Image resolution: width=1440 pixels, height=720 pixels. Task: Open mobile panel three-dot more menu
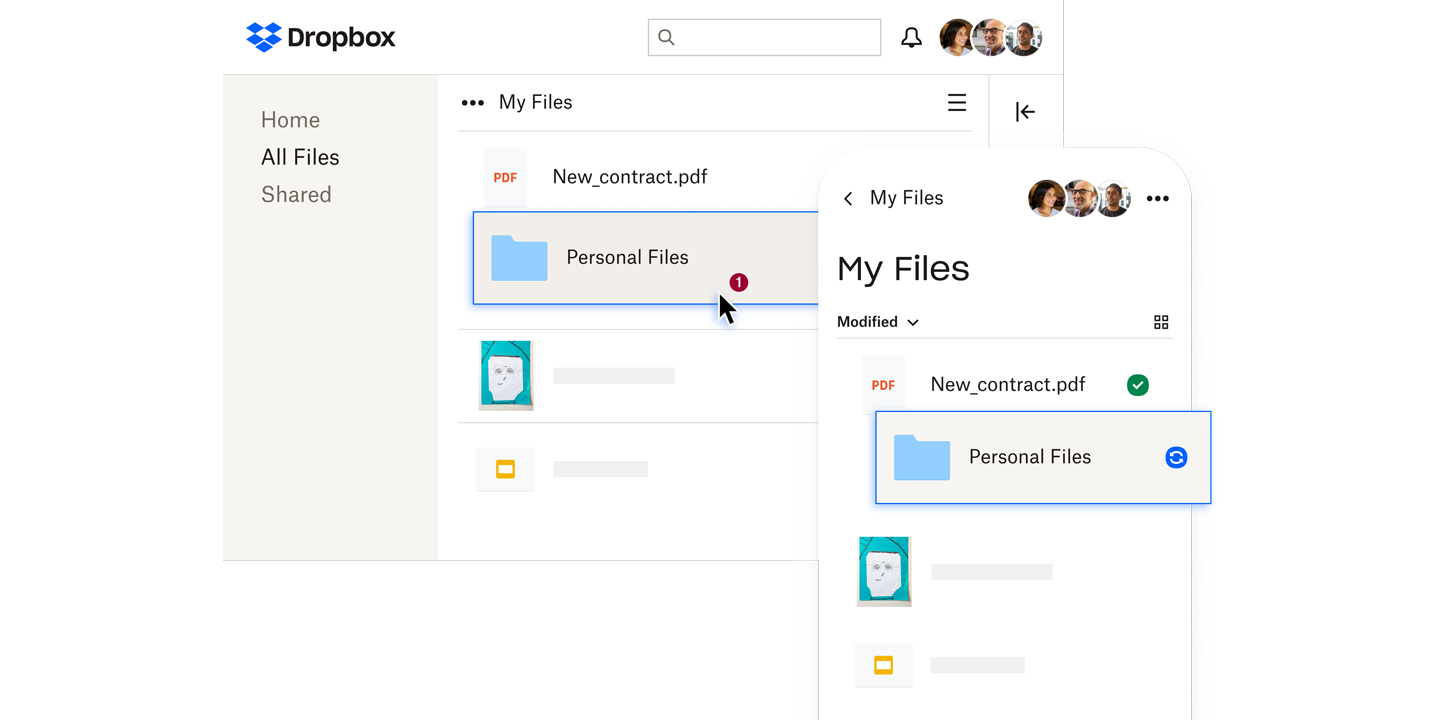pyautogui.click(x=1157, y=199)
